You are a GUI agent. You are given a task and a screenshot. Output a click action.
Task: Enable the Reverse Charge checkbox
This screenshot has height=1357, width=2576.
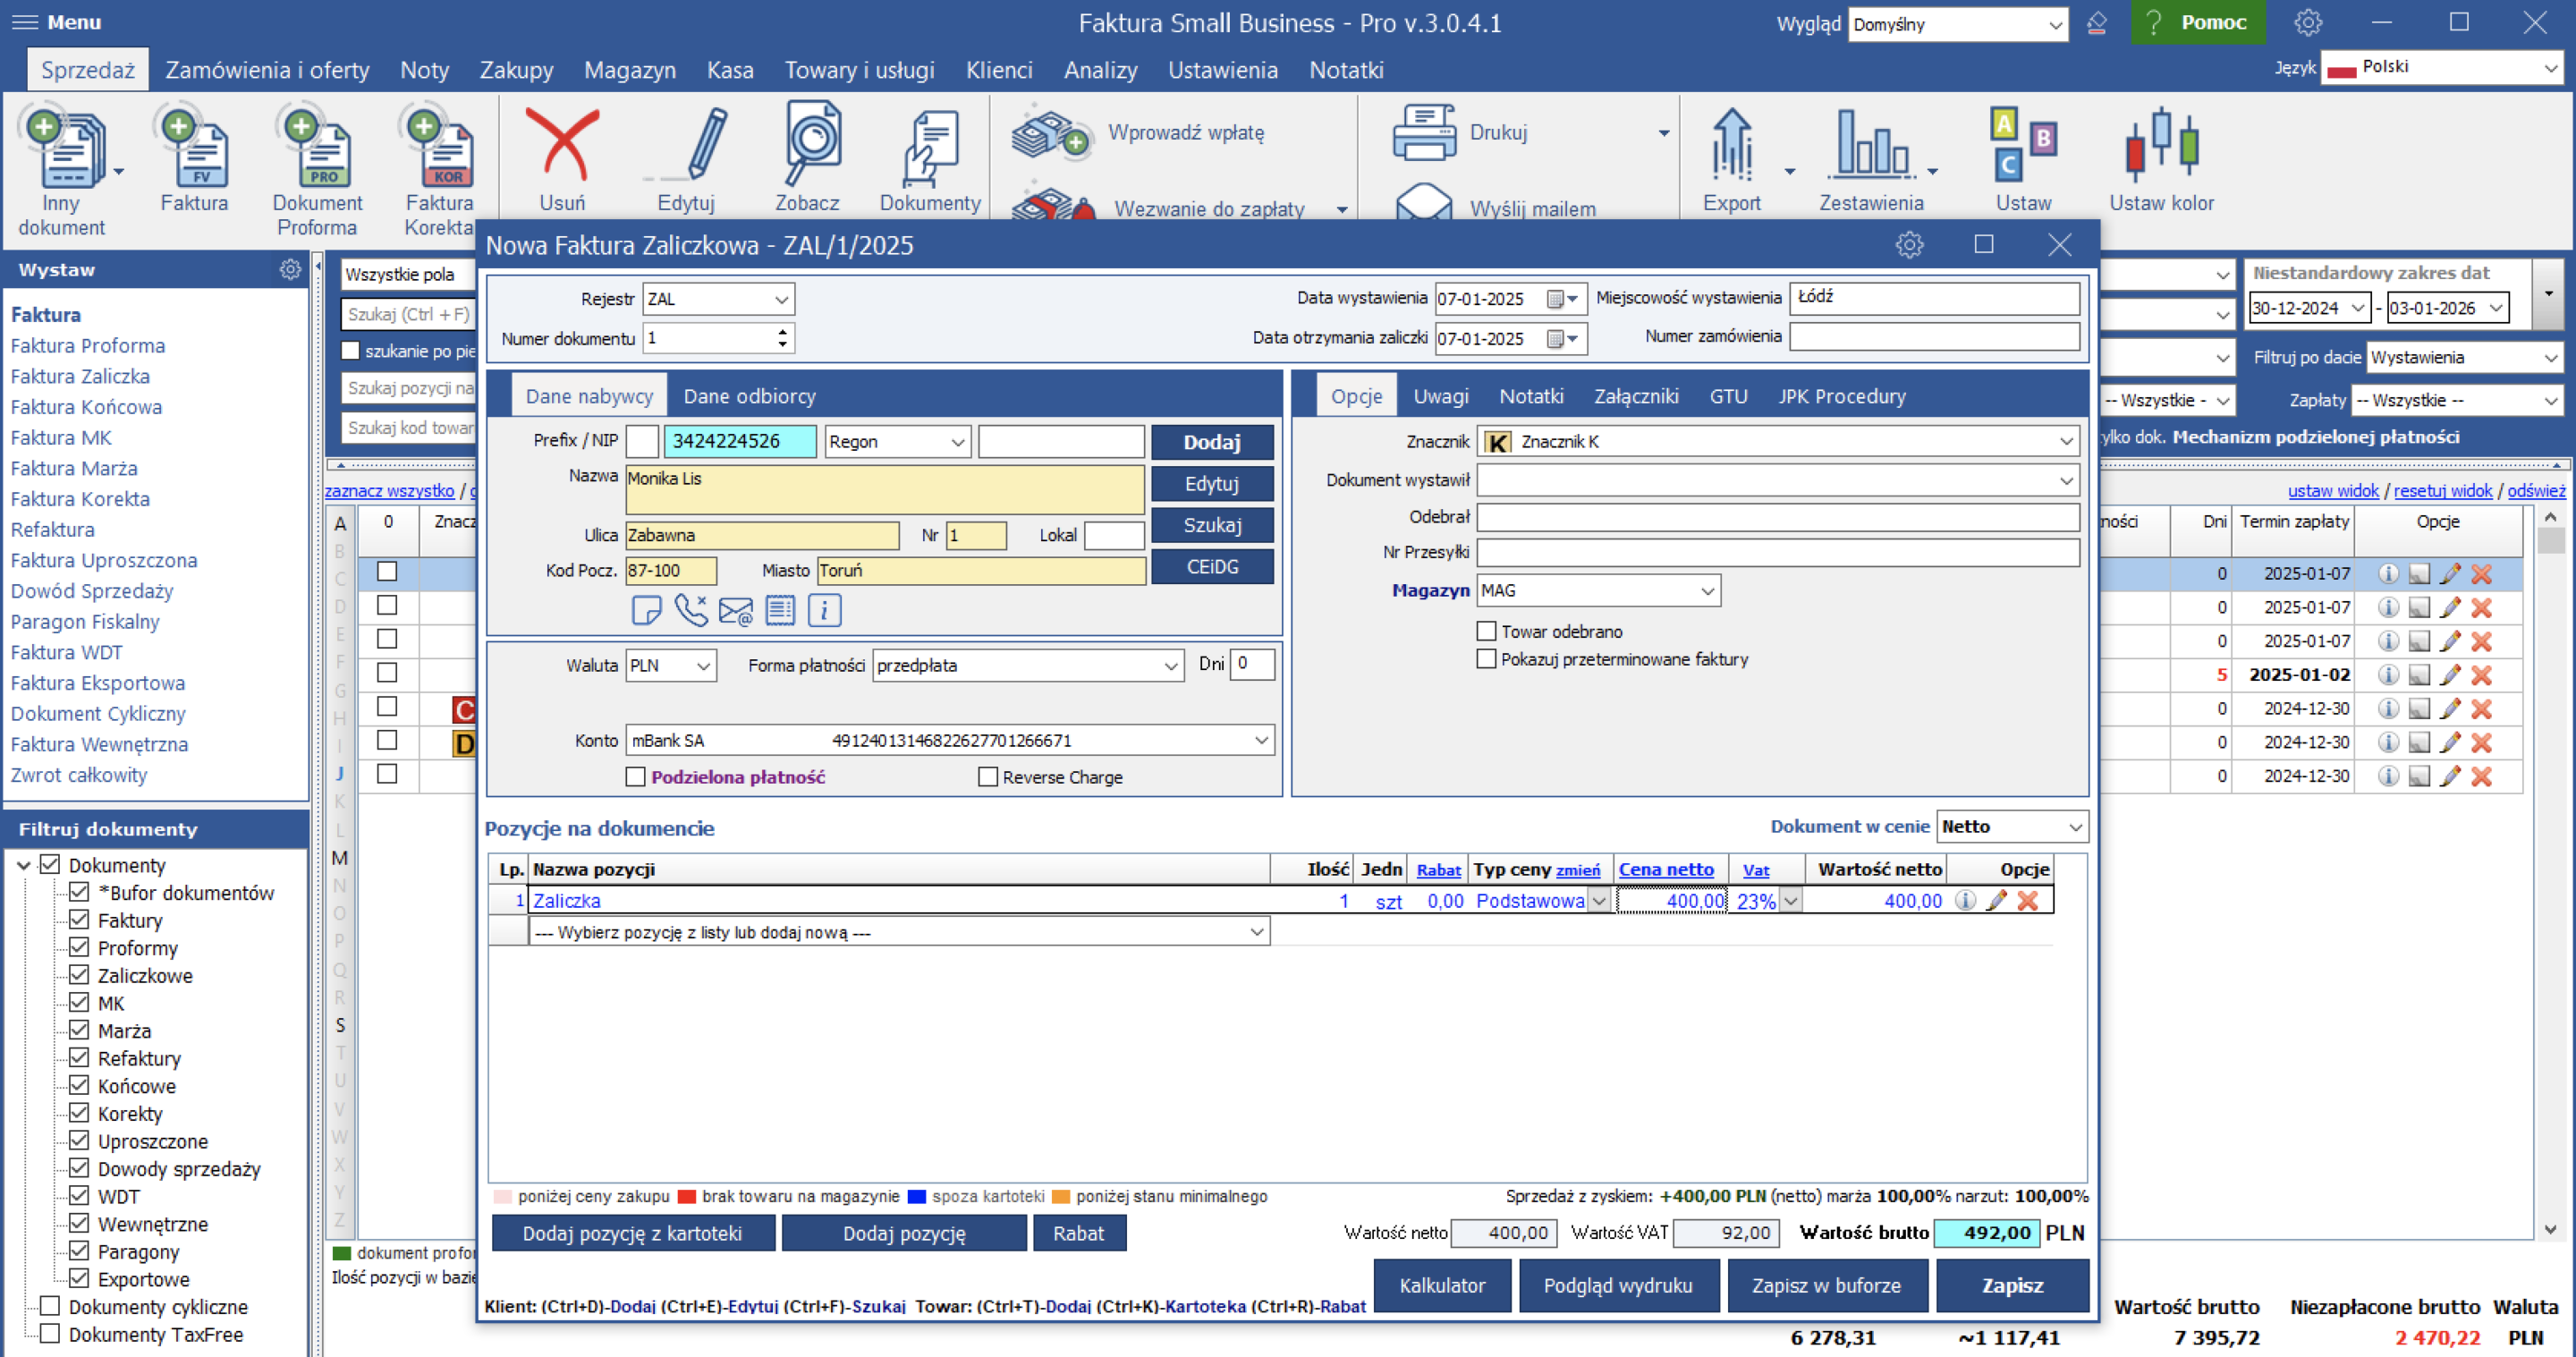point(988,777)
